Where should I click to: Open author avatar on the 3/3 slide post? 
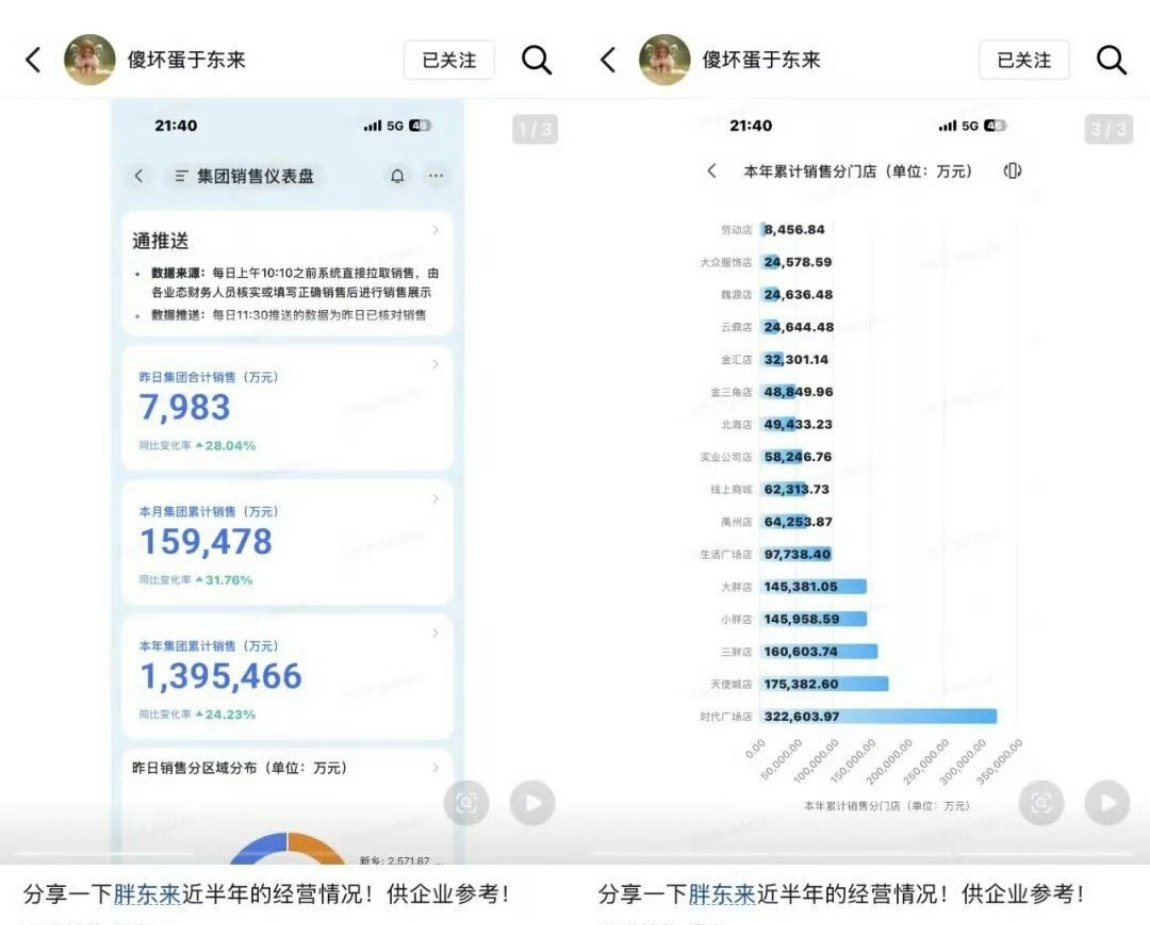click(664, 59)
